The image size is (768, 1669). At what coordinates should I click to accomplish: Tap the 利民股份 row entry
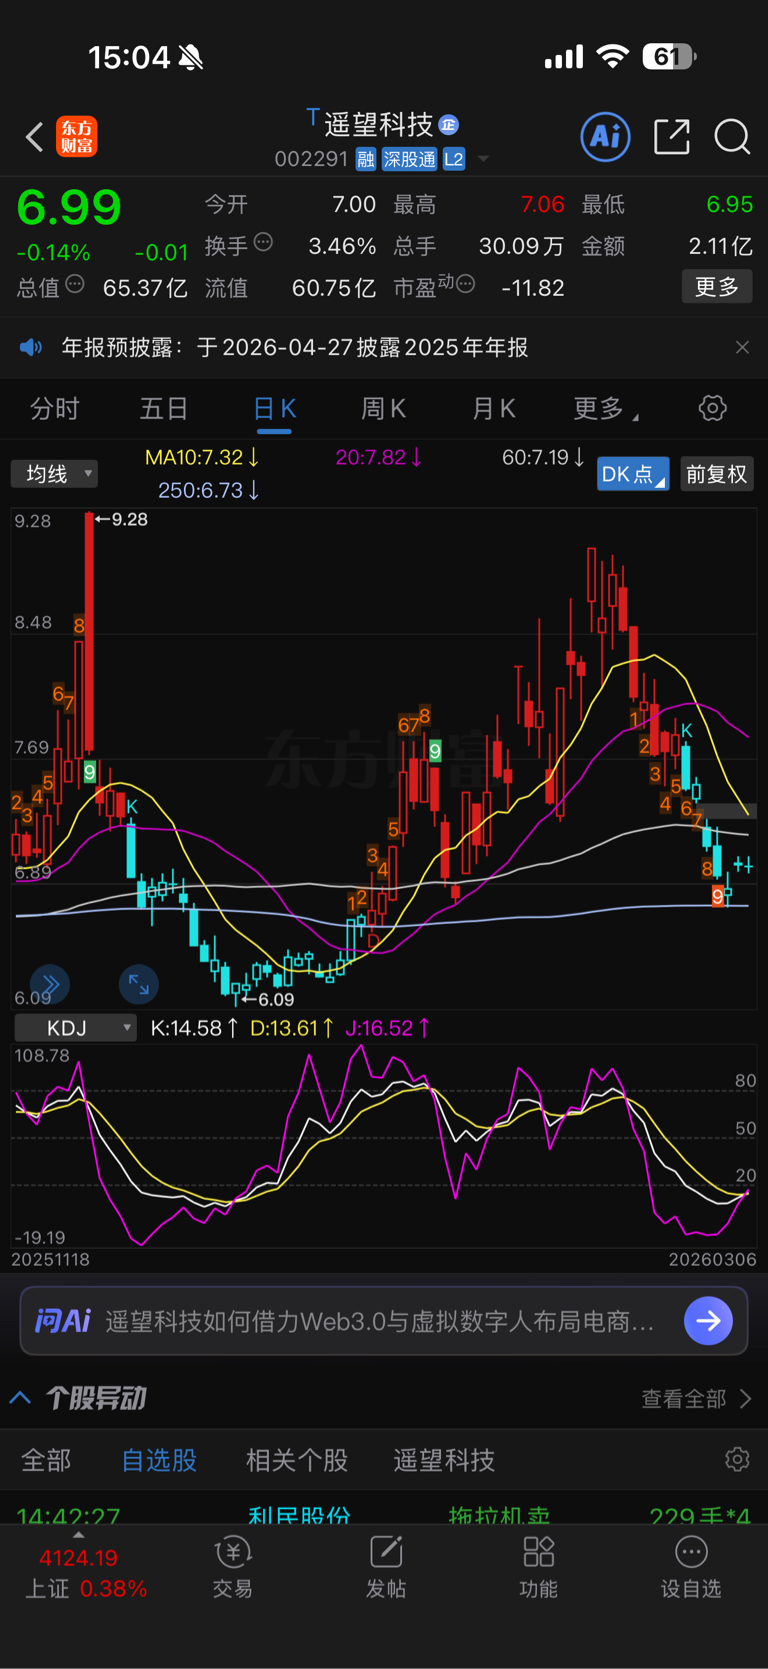(299, 1515)
